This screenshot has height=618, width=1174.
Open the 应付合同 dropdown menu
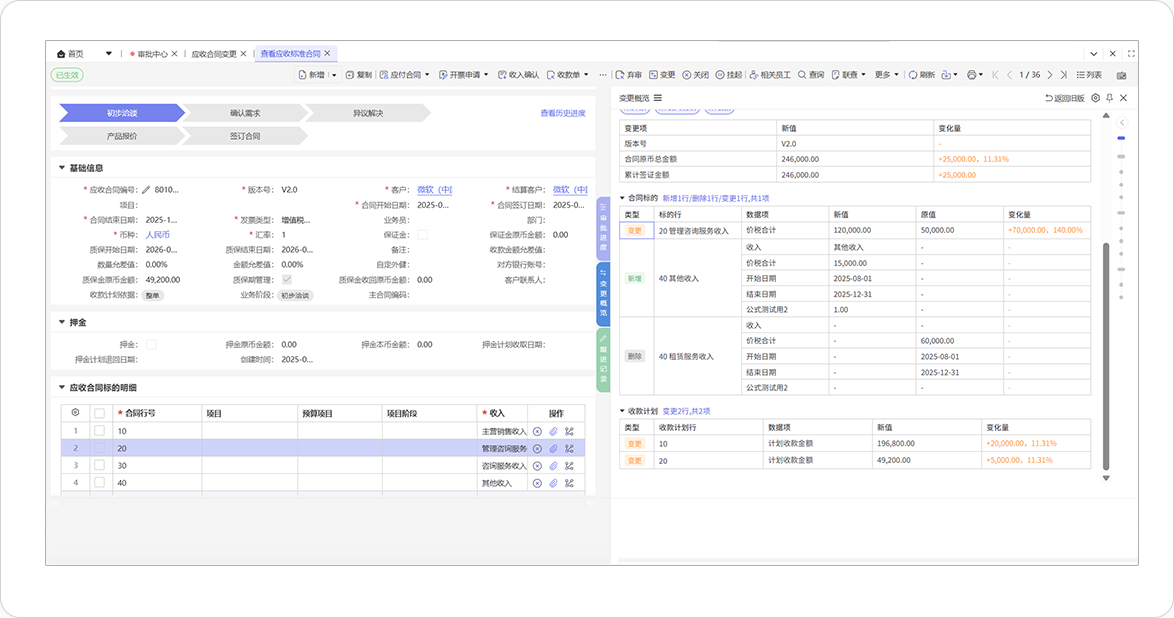404,75
